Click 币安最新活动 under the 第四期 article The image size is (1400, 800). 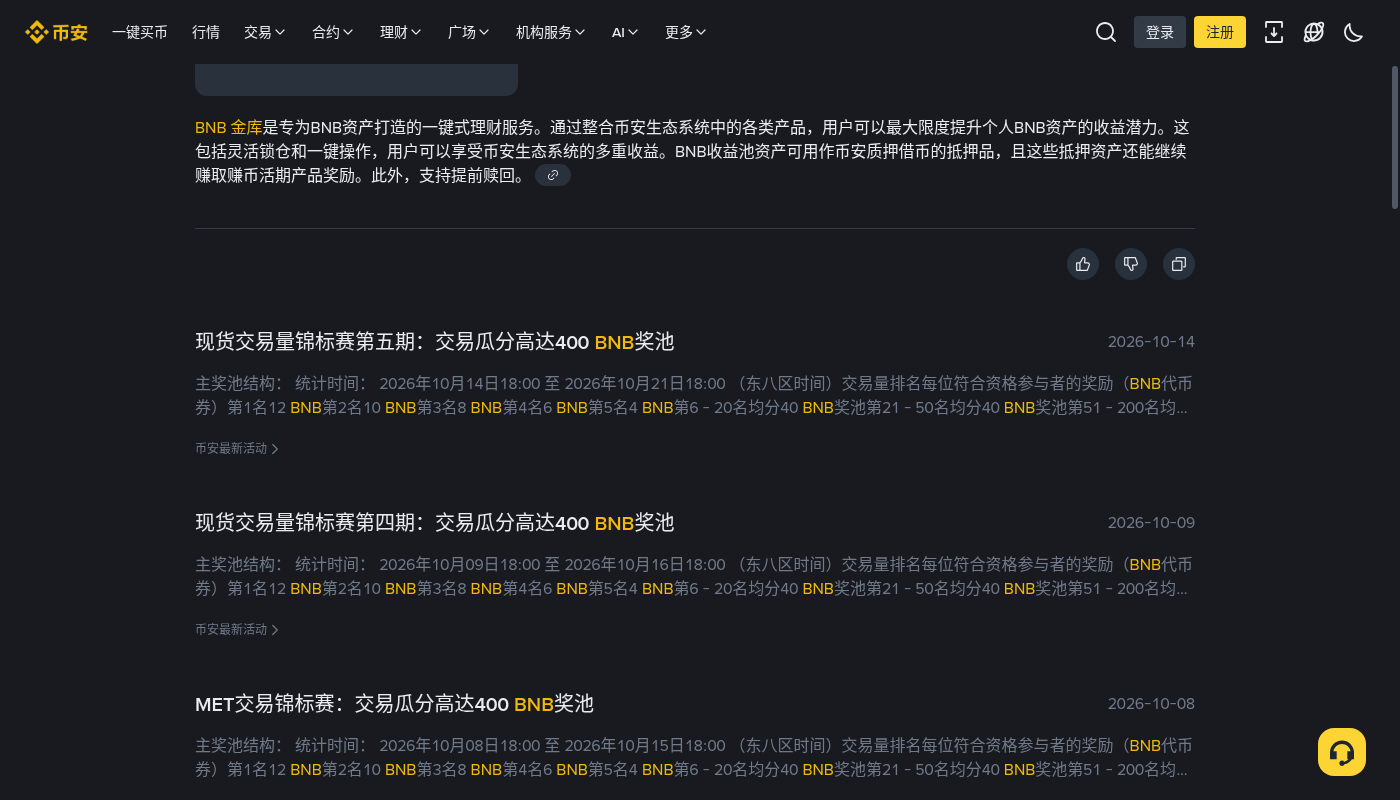[237, 630]
